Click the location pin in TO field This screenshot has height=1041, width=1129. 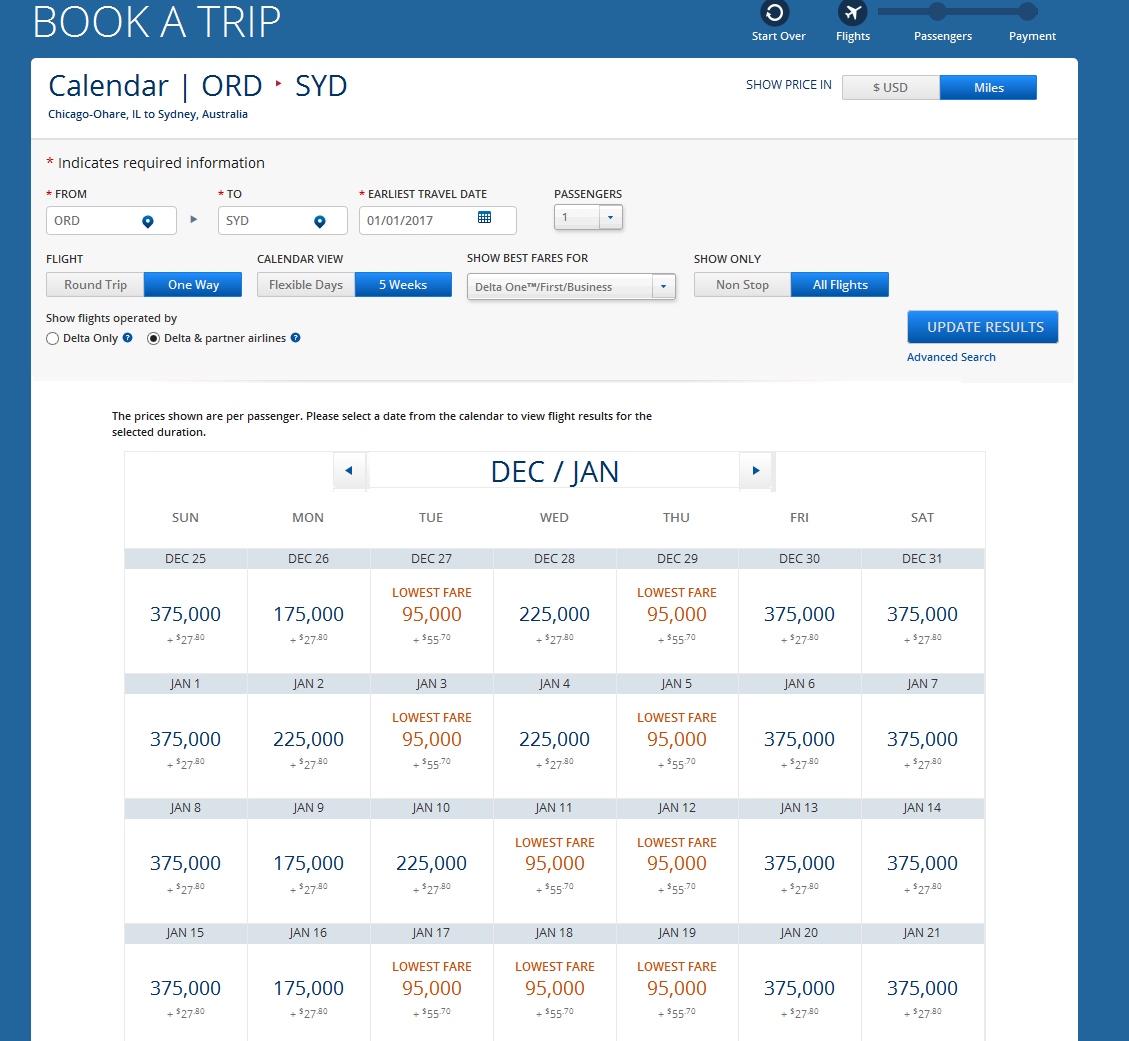319,221
